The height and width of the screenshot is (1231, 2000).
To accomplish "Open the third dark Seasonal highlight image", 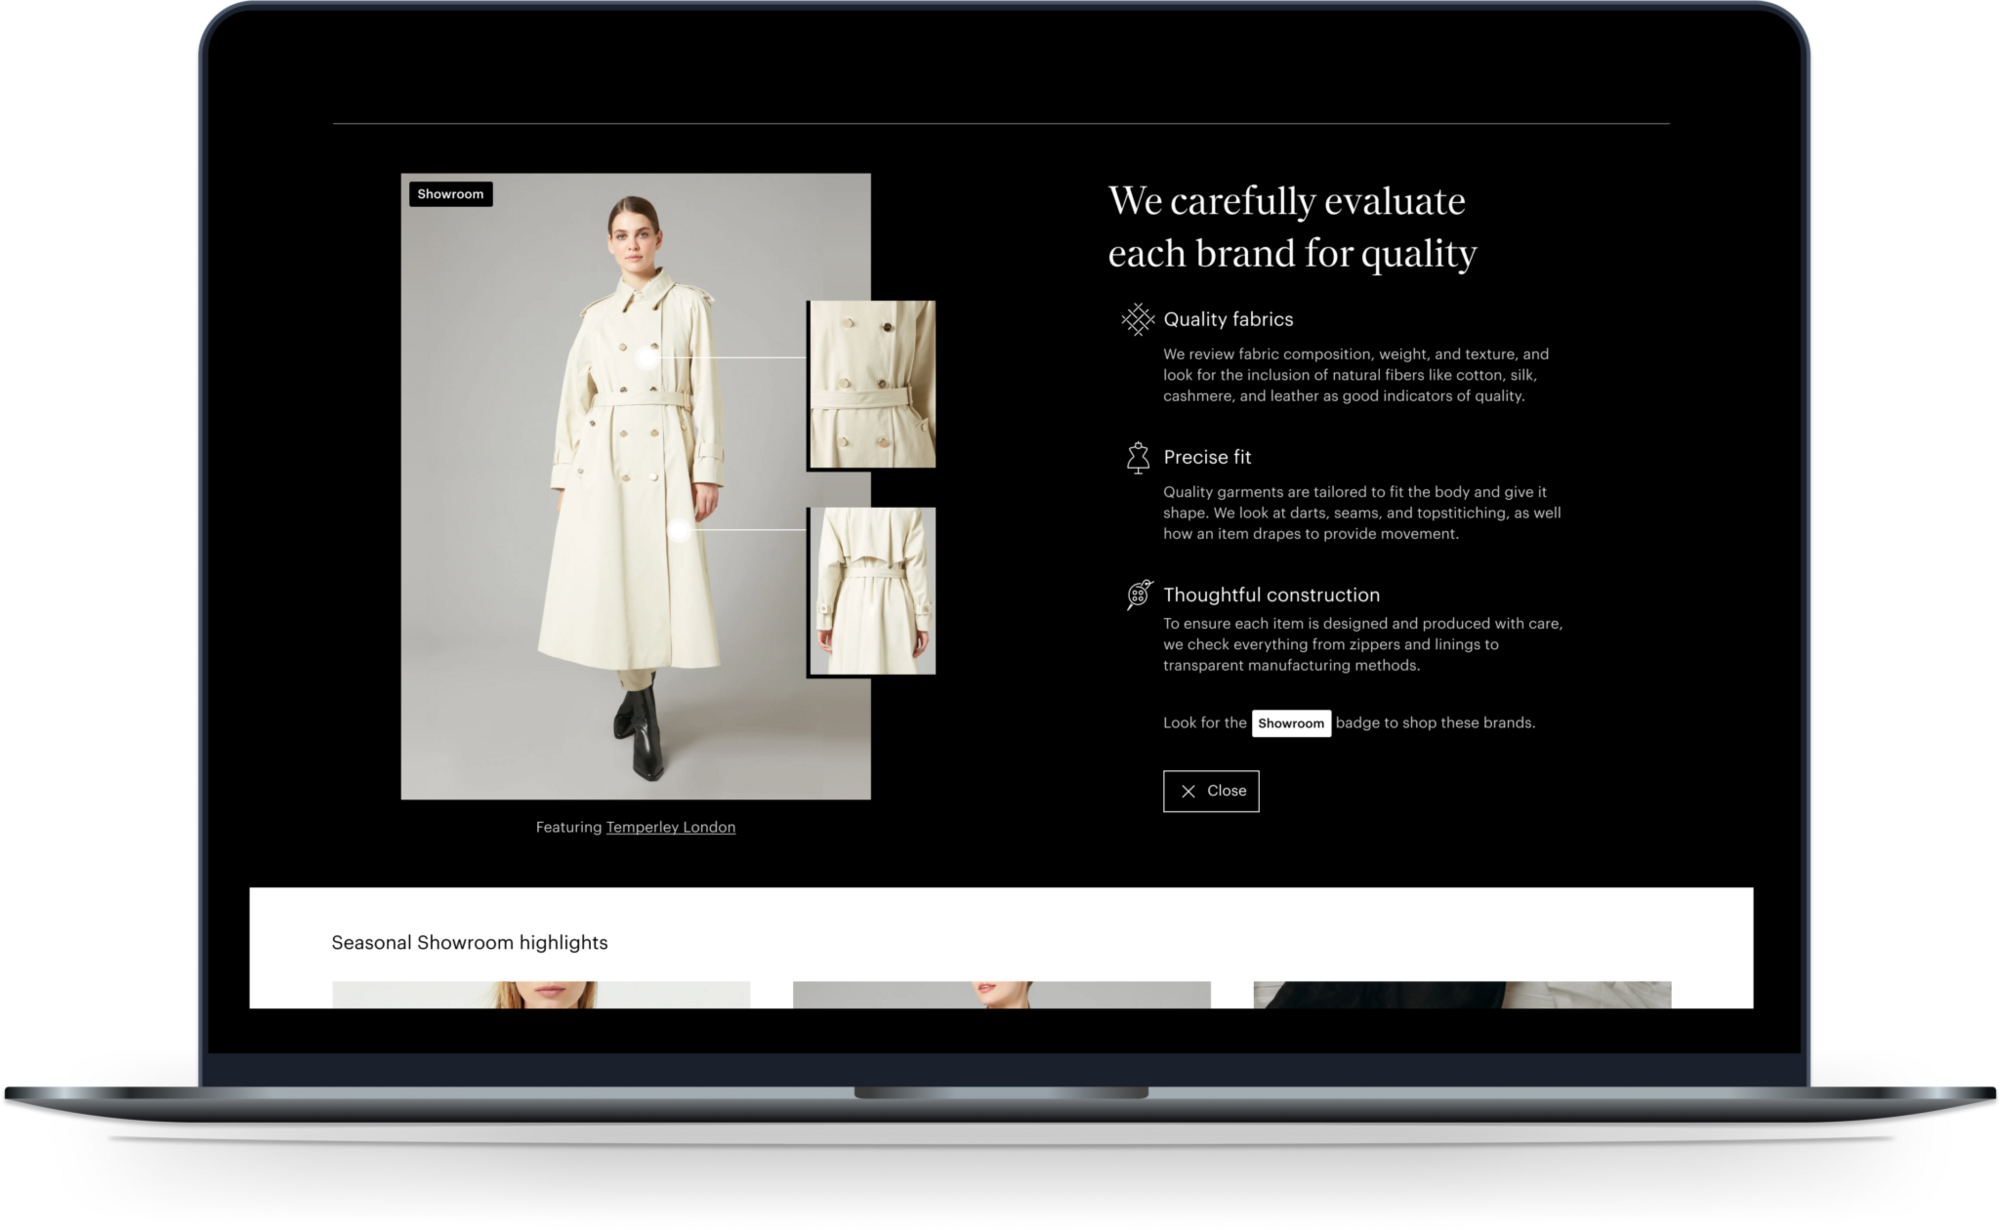I will tap(1462, 994).
